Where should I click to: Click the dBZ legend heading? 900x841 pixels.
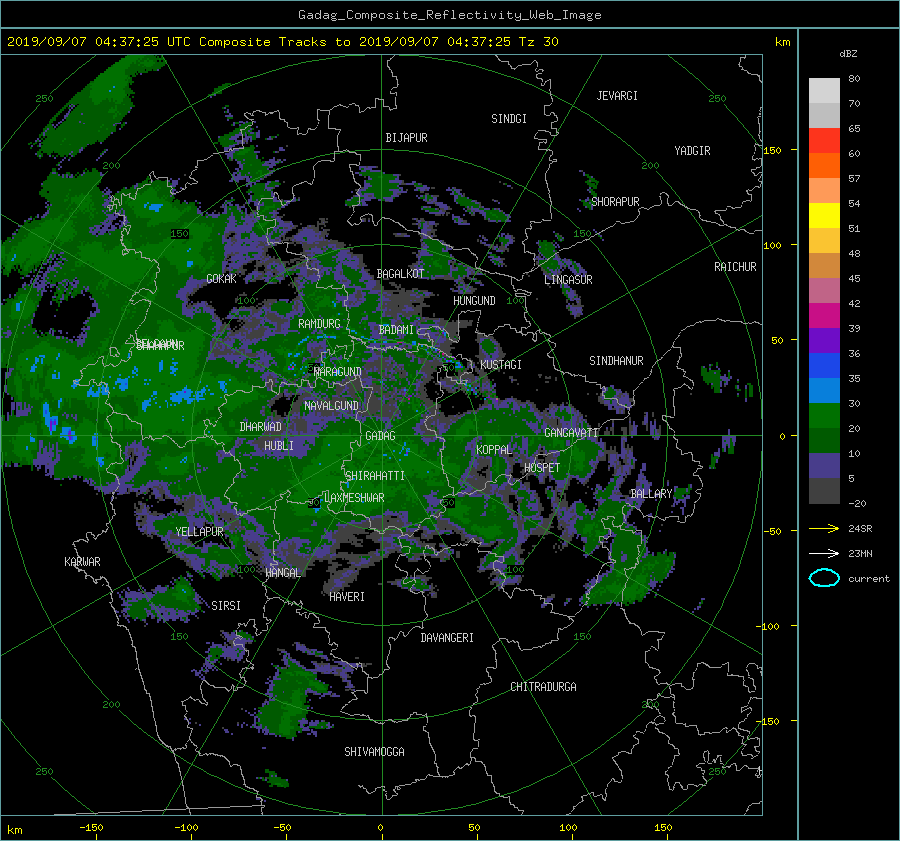[848, 54]
